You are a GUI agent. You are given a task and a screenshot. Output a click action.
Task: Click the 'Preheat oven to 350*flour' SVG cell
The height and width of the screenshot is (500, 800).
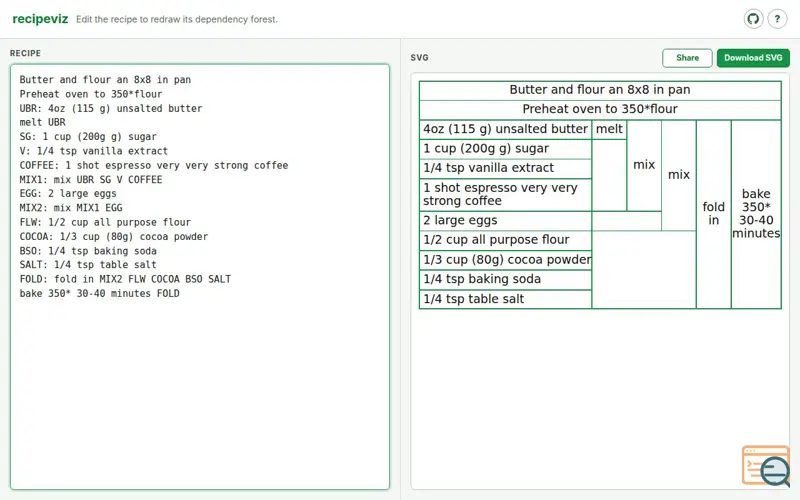(x=600, y=110)
